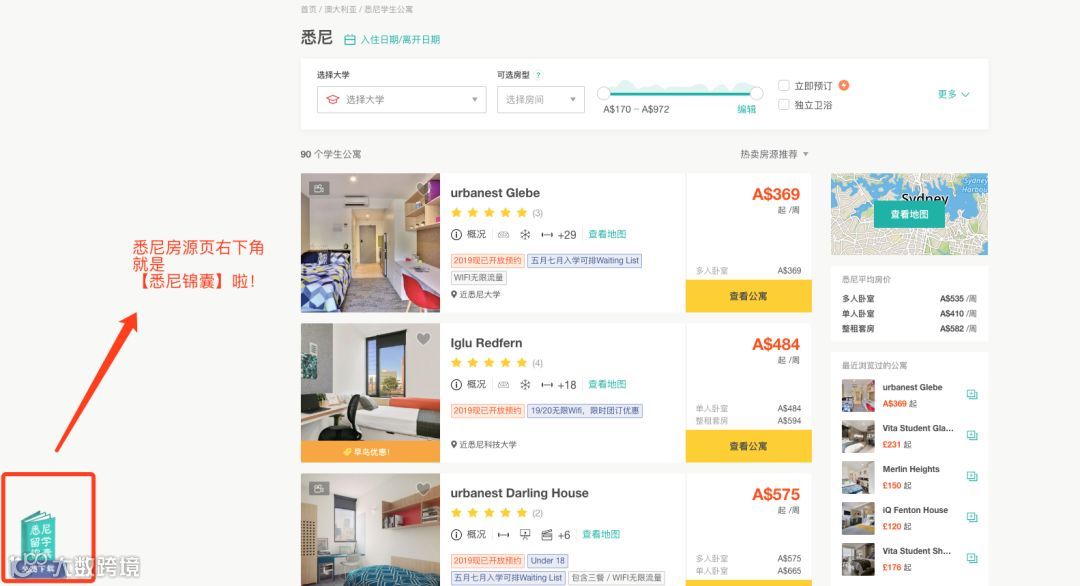The width and height of the screenshot is (1080, 586).
Task: Open the Sydney study guide book icon
Action: pyautogui.click(x=38, y=542)
